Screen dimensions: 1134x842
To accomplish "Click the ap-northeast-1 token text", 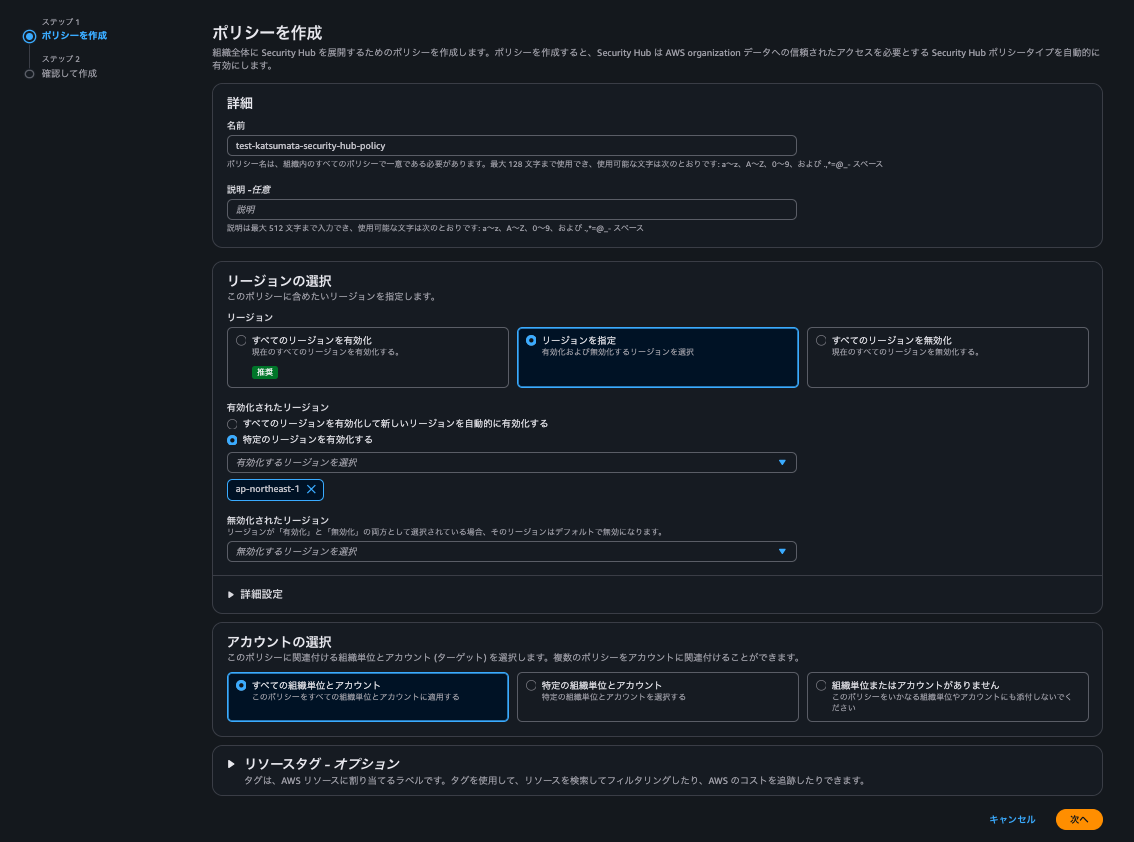I will tap(267, 489).
